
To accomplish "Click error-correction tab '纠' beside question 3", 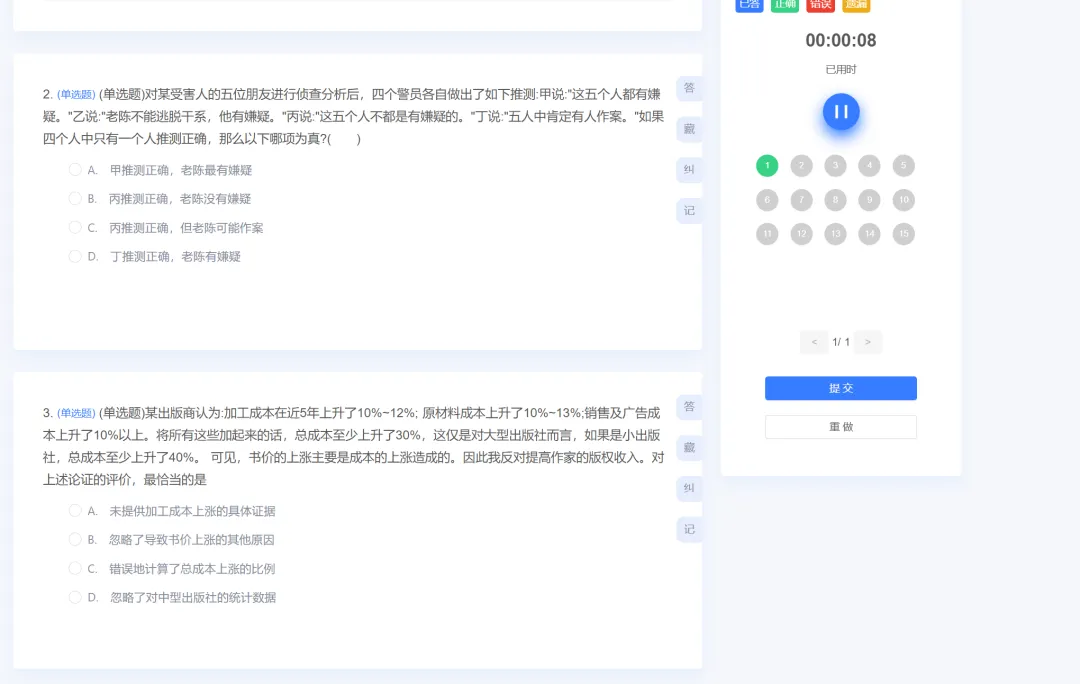I will 689,488.
